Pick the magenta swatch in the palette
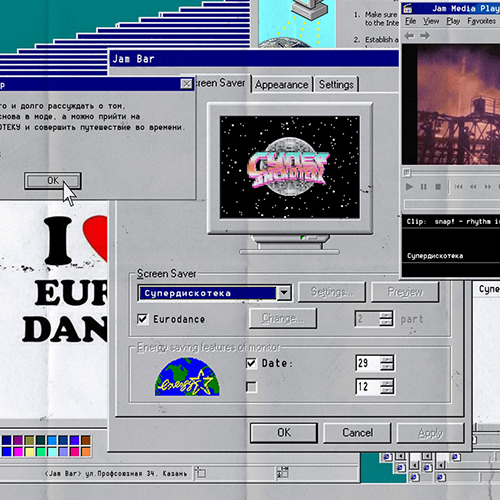The height and width of the screenshot is (500, 500). coord(18,452)
